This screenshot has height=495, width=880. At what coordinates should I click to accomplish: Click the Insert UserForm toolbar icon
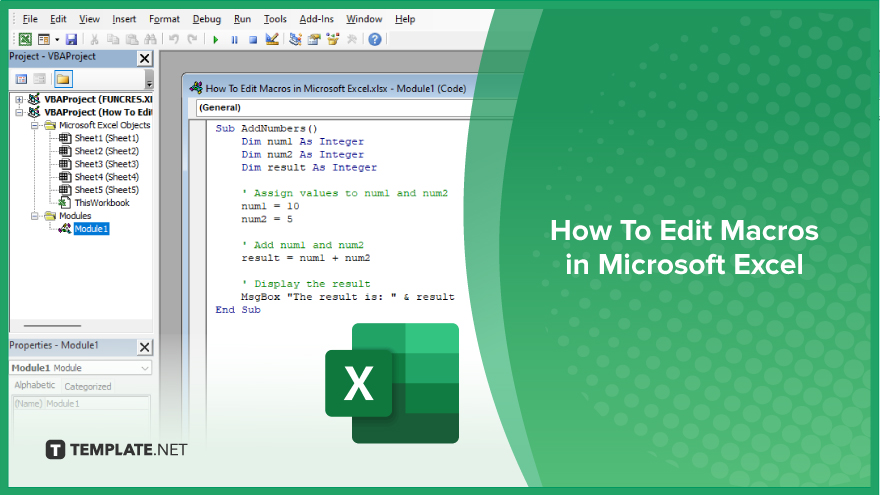point(44,39)
